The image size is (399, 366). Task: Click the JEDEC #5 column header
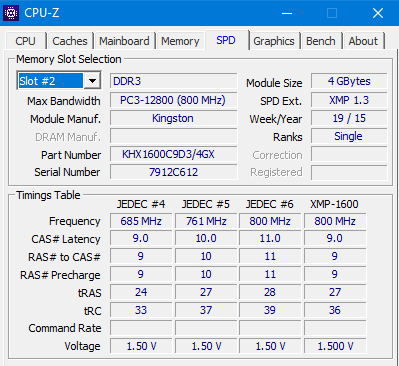206,204
